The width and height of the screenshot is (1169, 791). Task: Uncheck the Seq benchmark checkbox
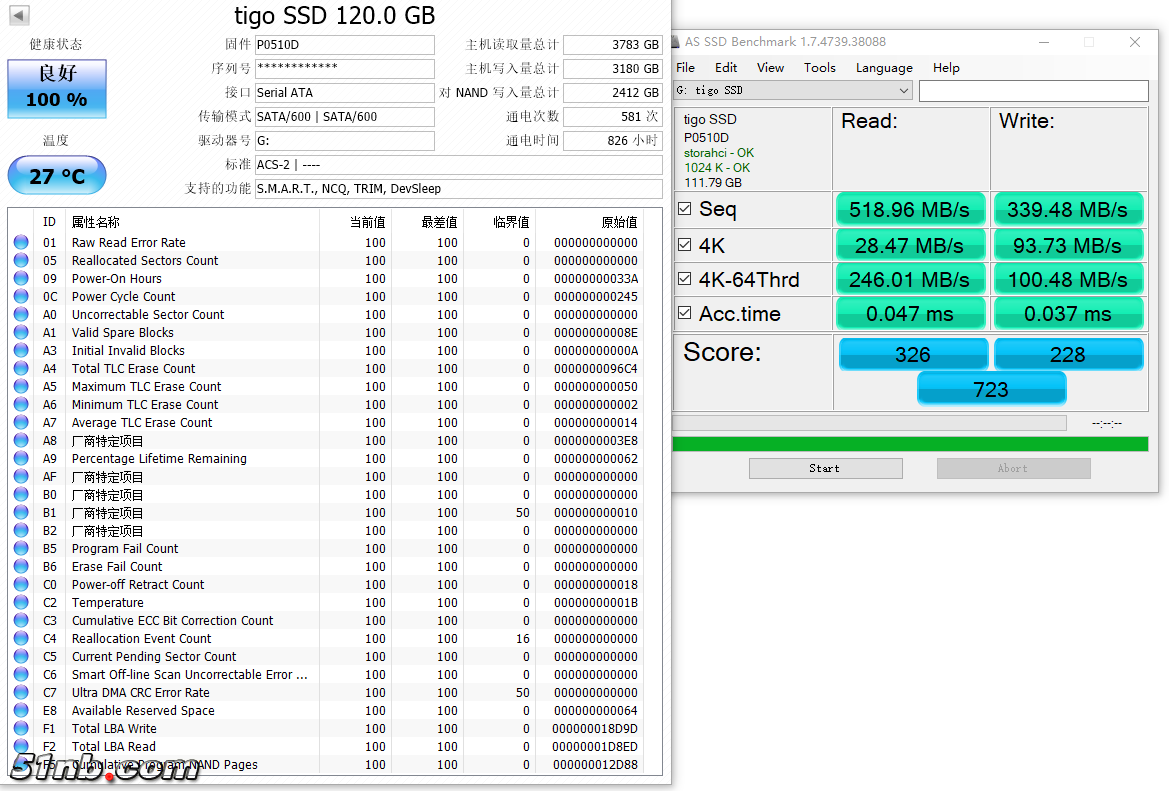click(685, 209)
